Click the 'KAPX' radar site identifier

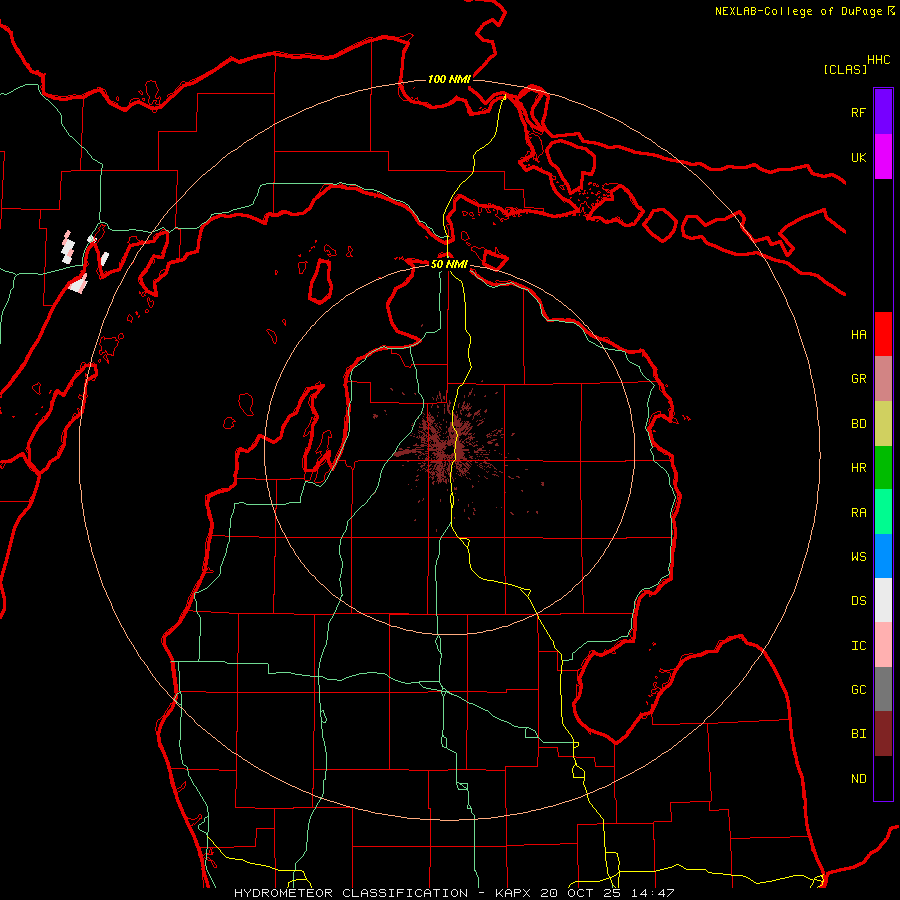[x=515, y=893]
